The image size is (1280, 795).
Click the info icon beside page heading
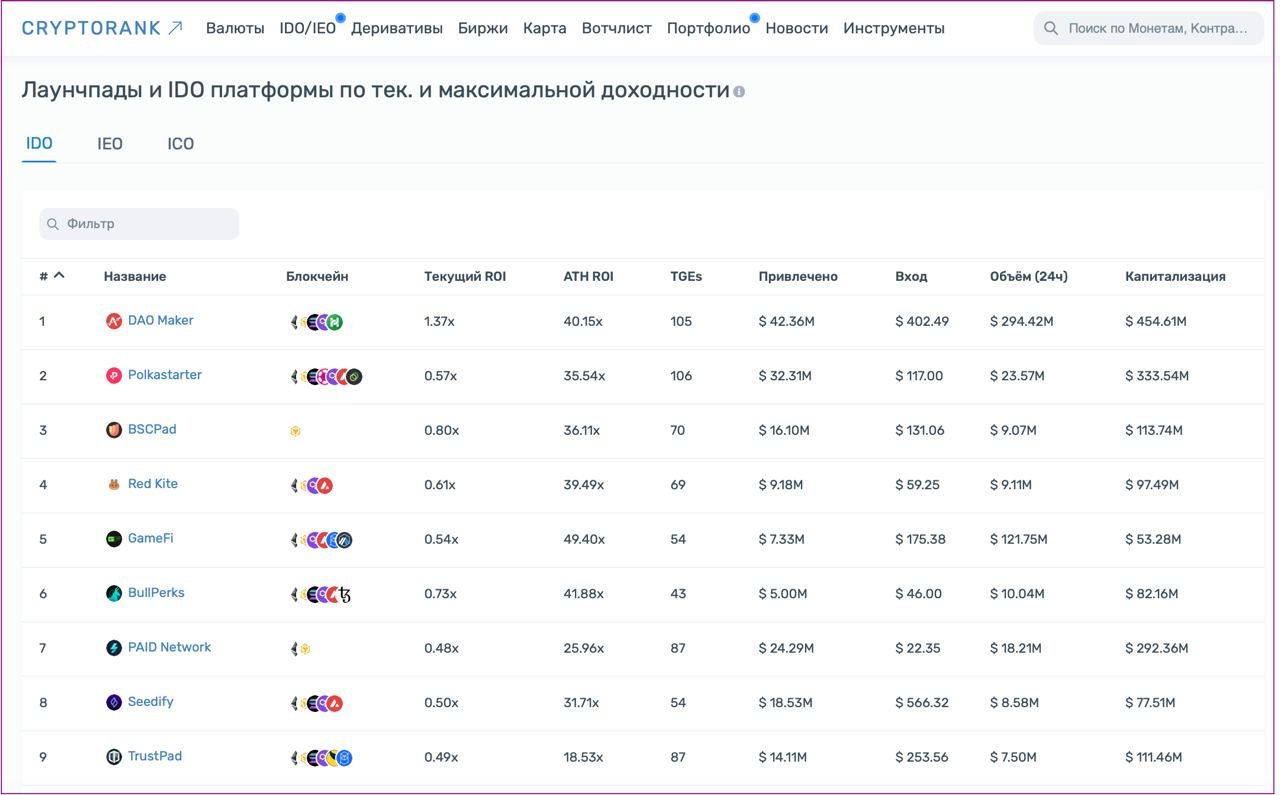click(x=739, y=92)
